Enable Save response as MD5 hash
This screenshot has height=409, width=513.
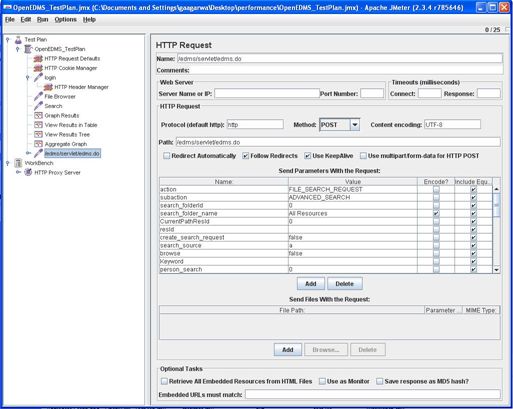(x=380, y=381)
